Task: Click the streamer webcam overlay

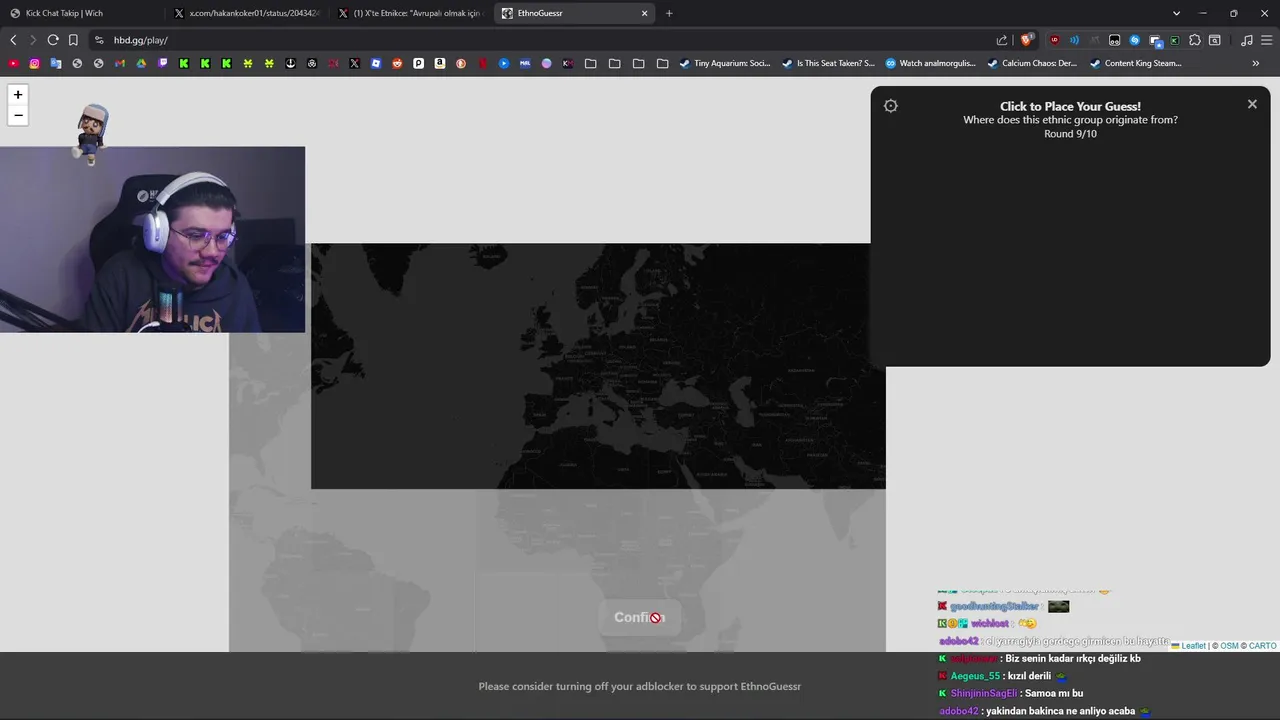Action: tap(152, 239)
